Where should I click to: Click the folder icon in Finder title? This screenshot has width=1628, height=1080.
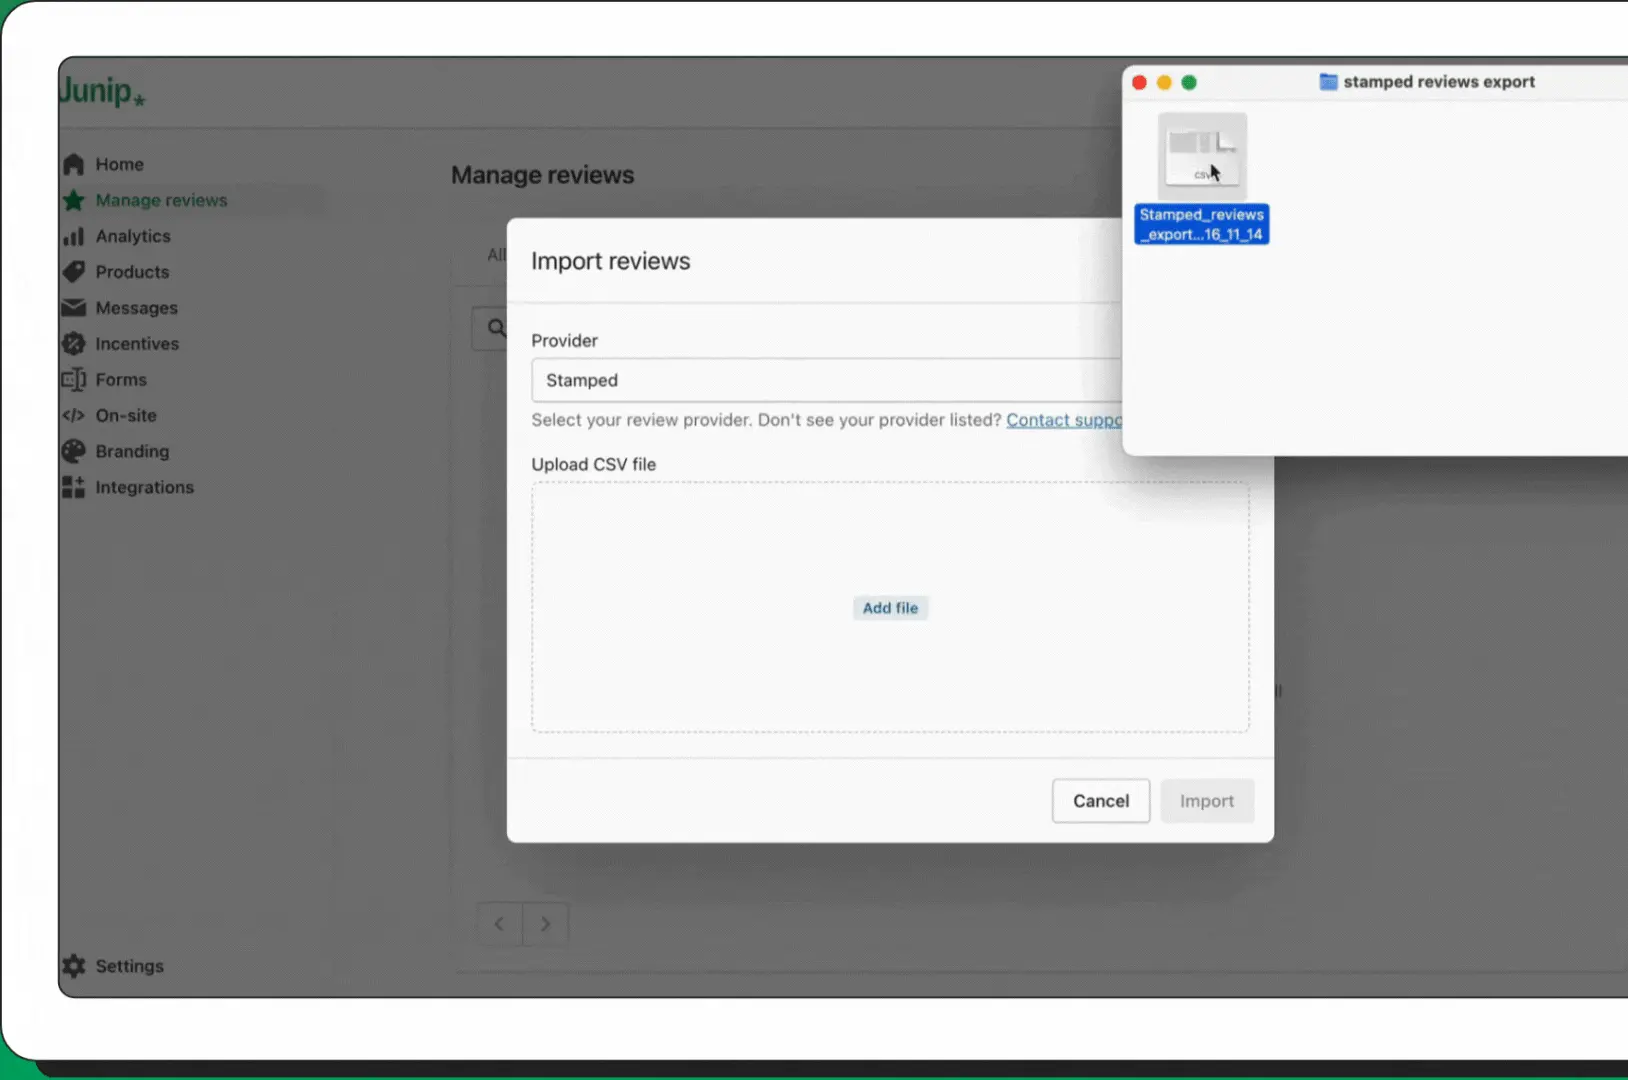click(x=1328, y=82)
